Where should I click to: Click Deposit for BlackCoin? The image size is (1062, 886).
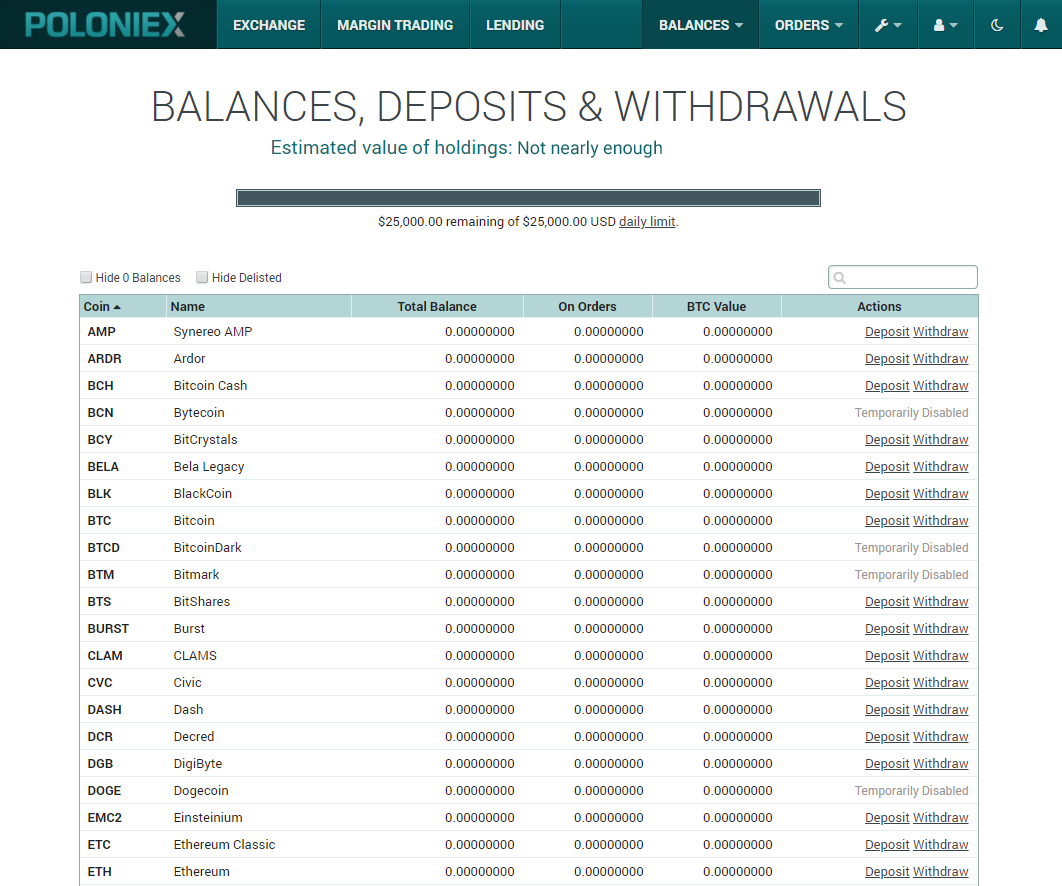coord(887,493)
